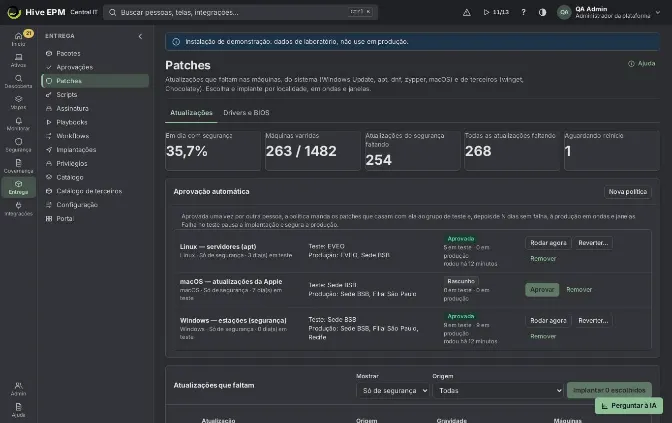Open the 11/13 progress play indicator
This screenshot has height=423, width=672.
click(x=496, y=12)
